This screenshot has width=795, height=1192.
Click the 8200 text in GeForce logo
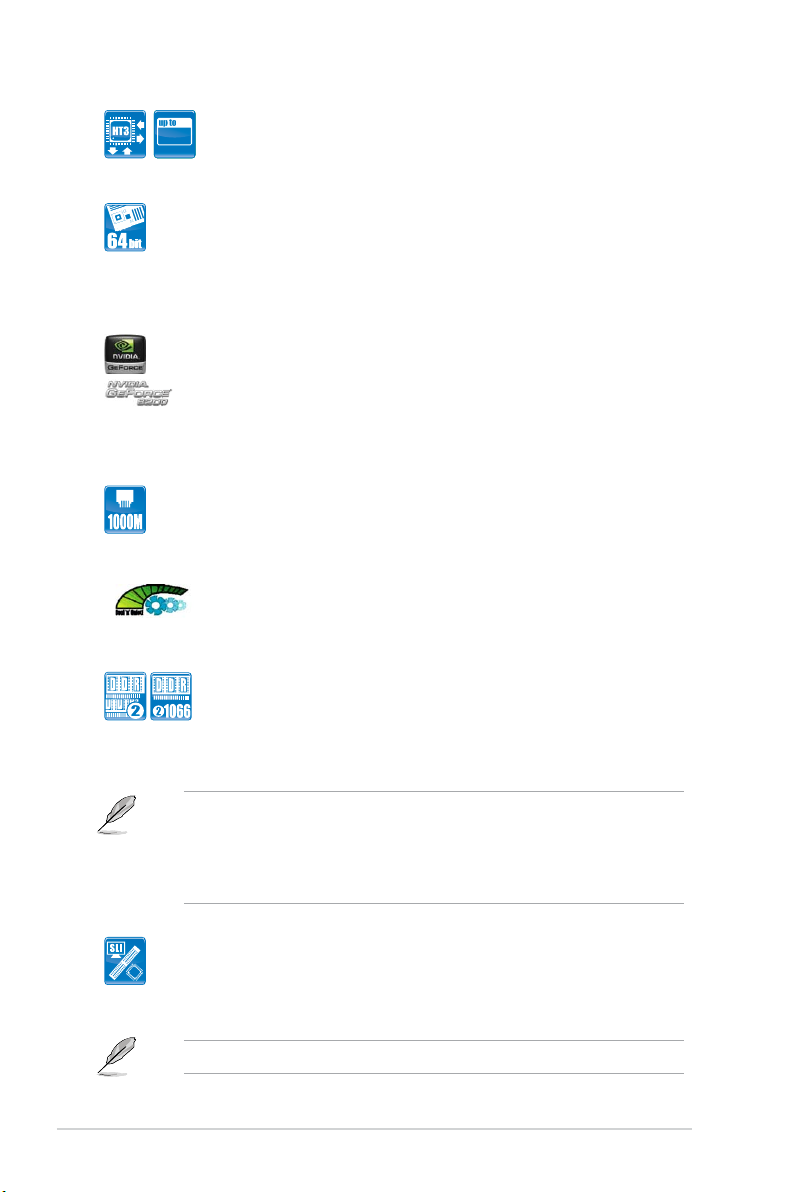153,402
